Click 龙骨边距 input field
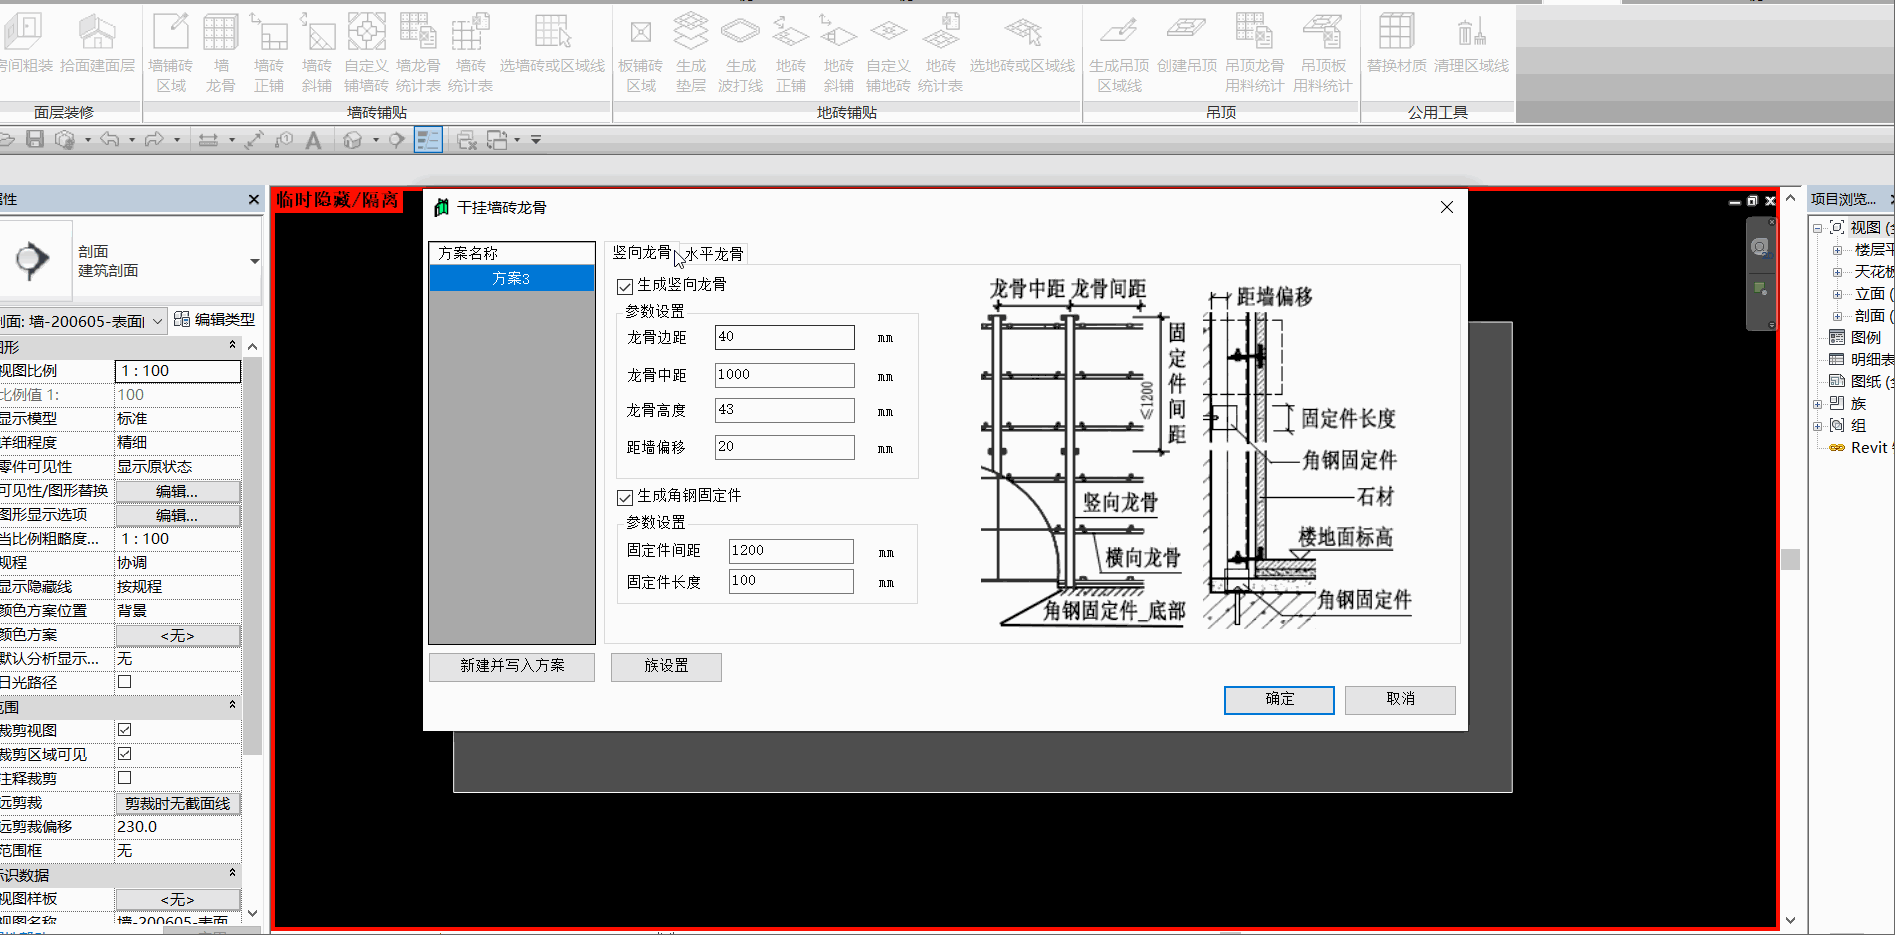Viewport: 1895px width, 935px height. [785, 337]
